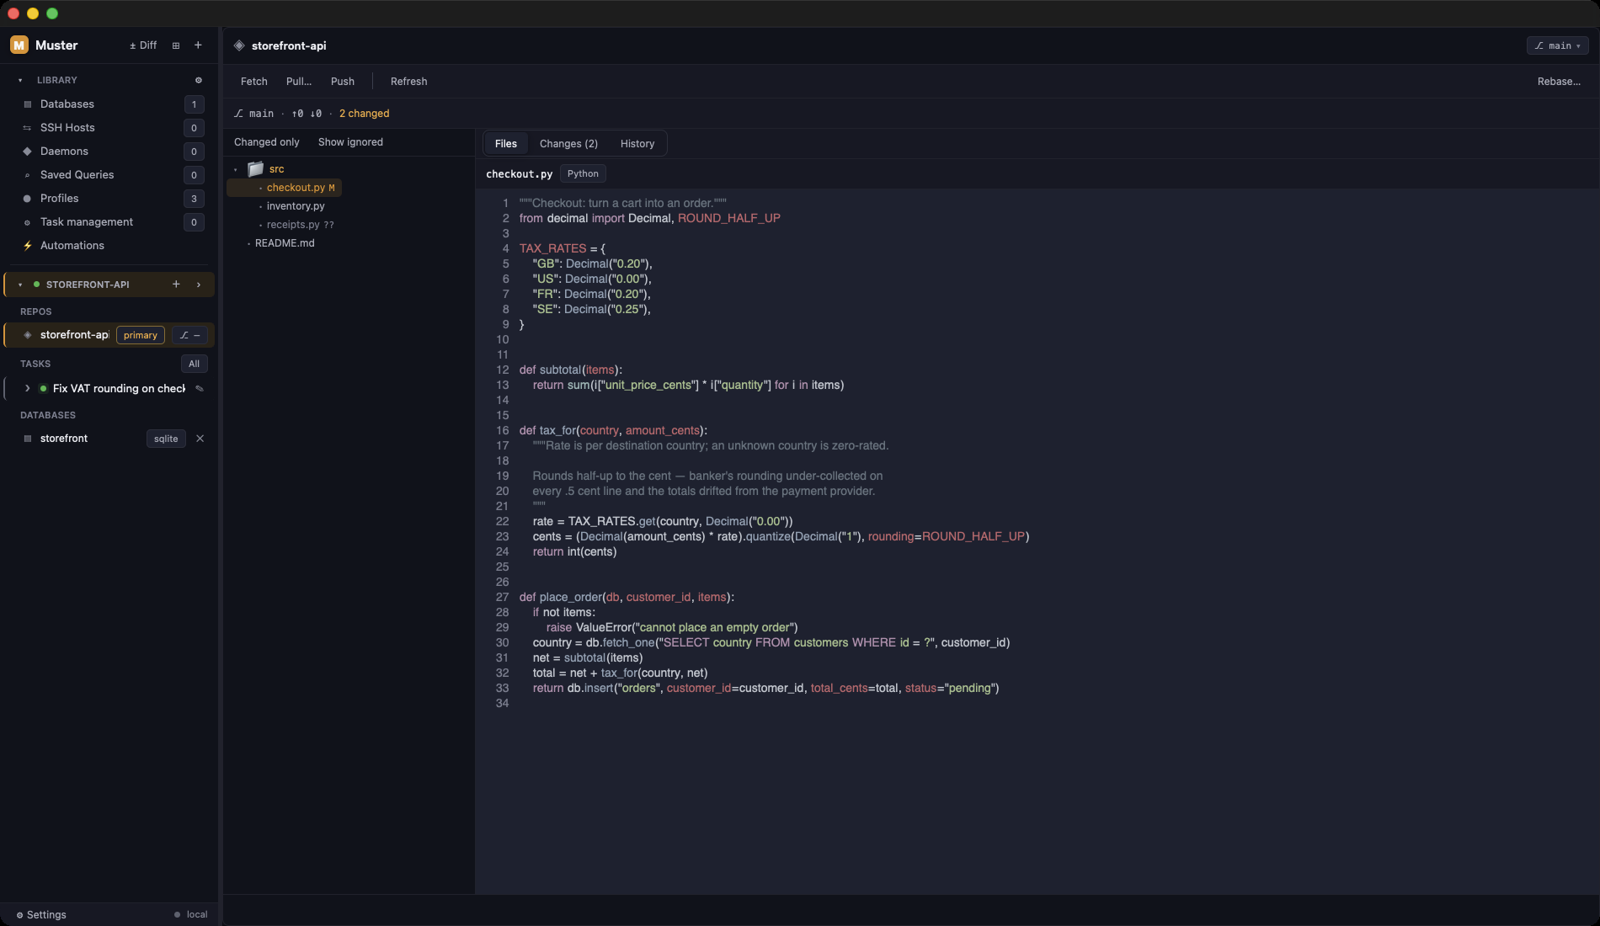Click the sqlite badge on storefront database
This screenshot has width=1600, height=926.
(166, 439)
